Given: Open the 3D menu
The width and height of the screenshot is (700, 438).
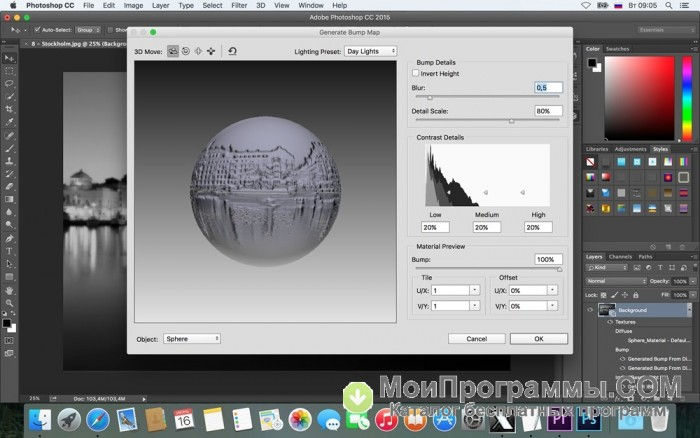Looking at the screenshot, I should [x=261, y=5].
